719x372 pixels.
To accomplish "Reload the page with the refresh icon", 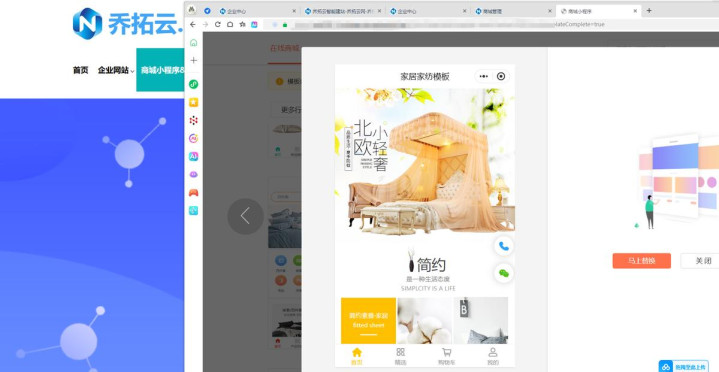I will (217, 24).
